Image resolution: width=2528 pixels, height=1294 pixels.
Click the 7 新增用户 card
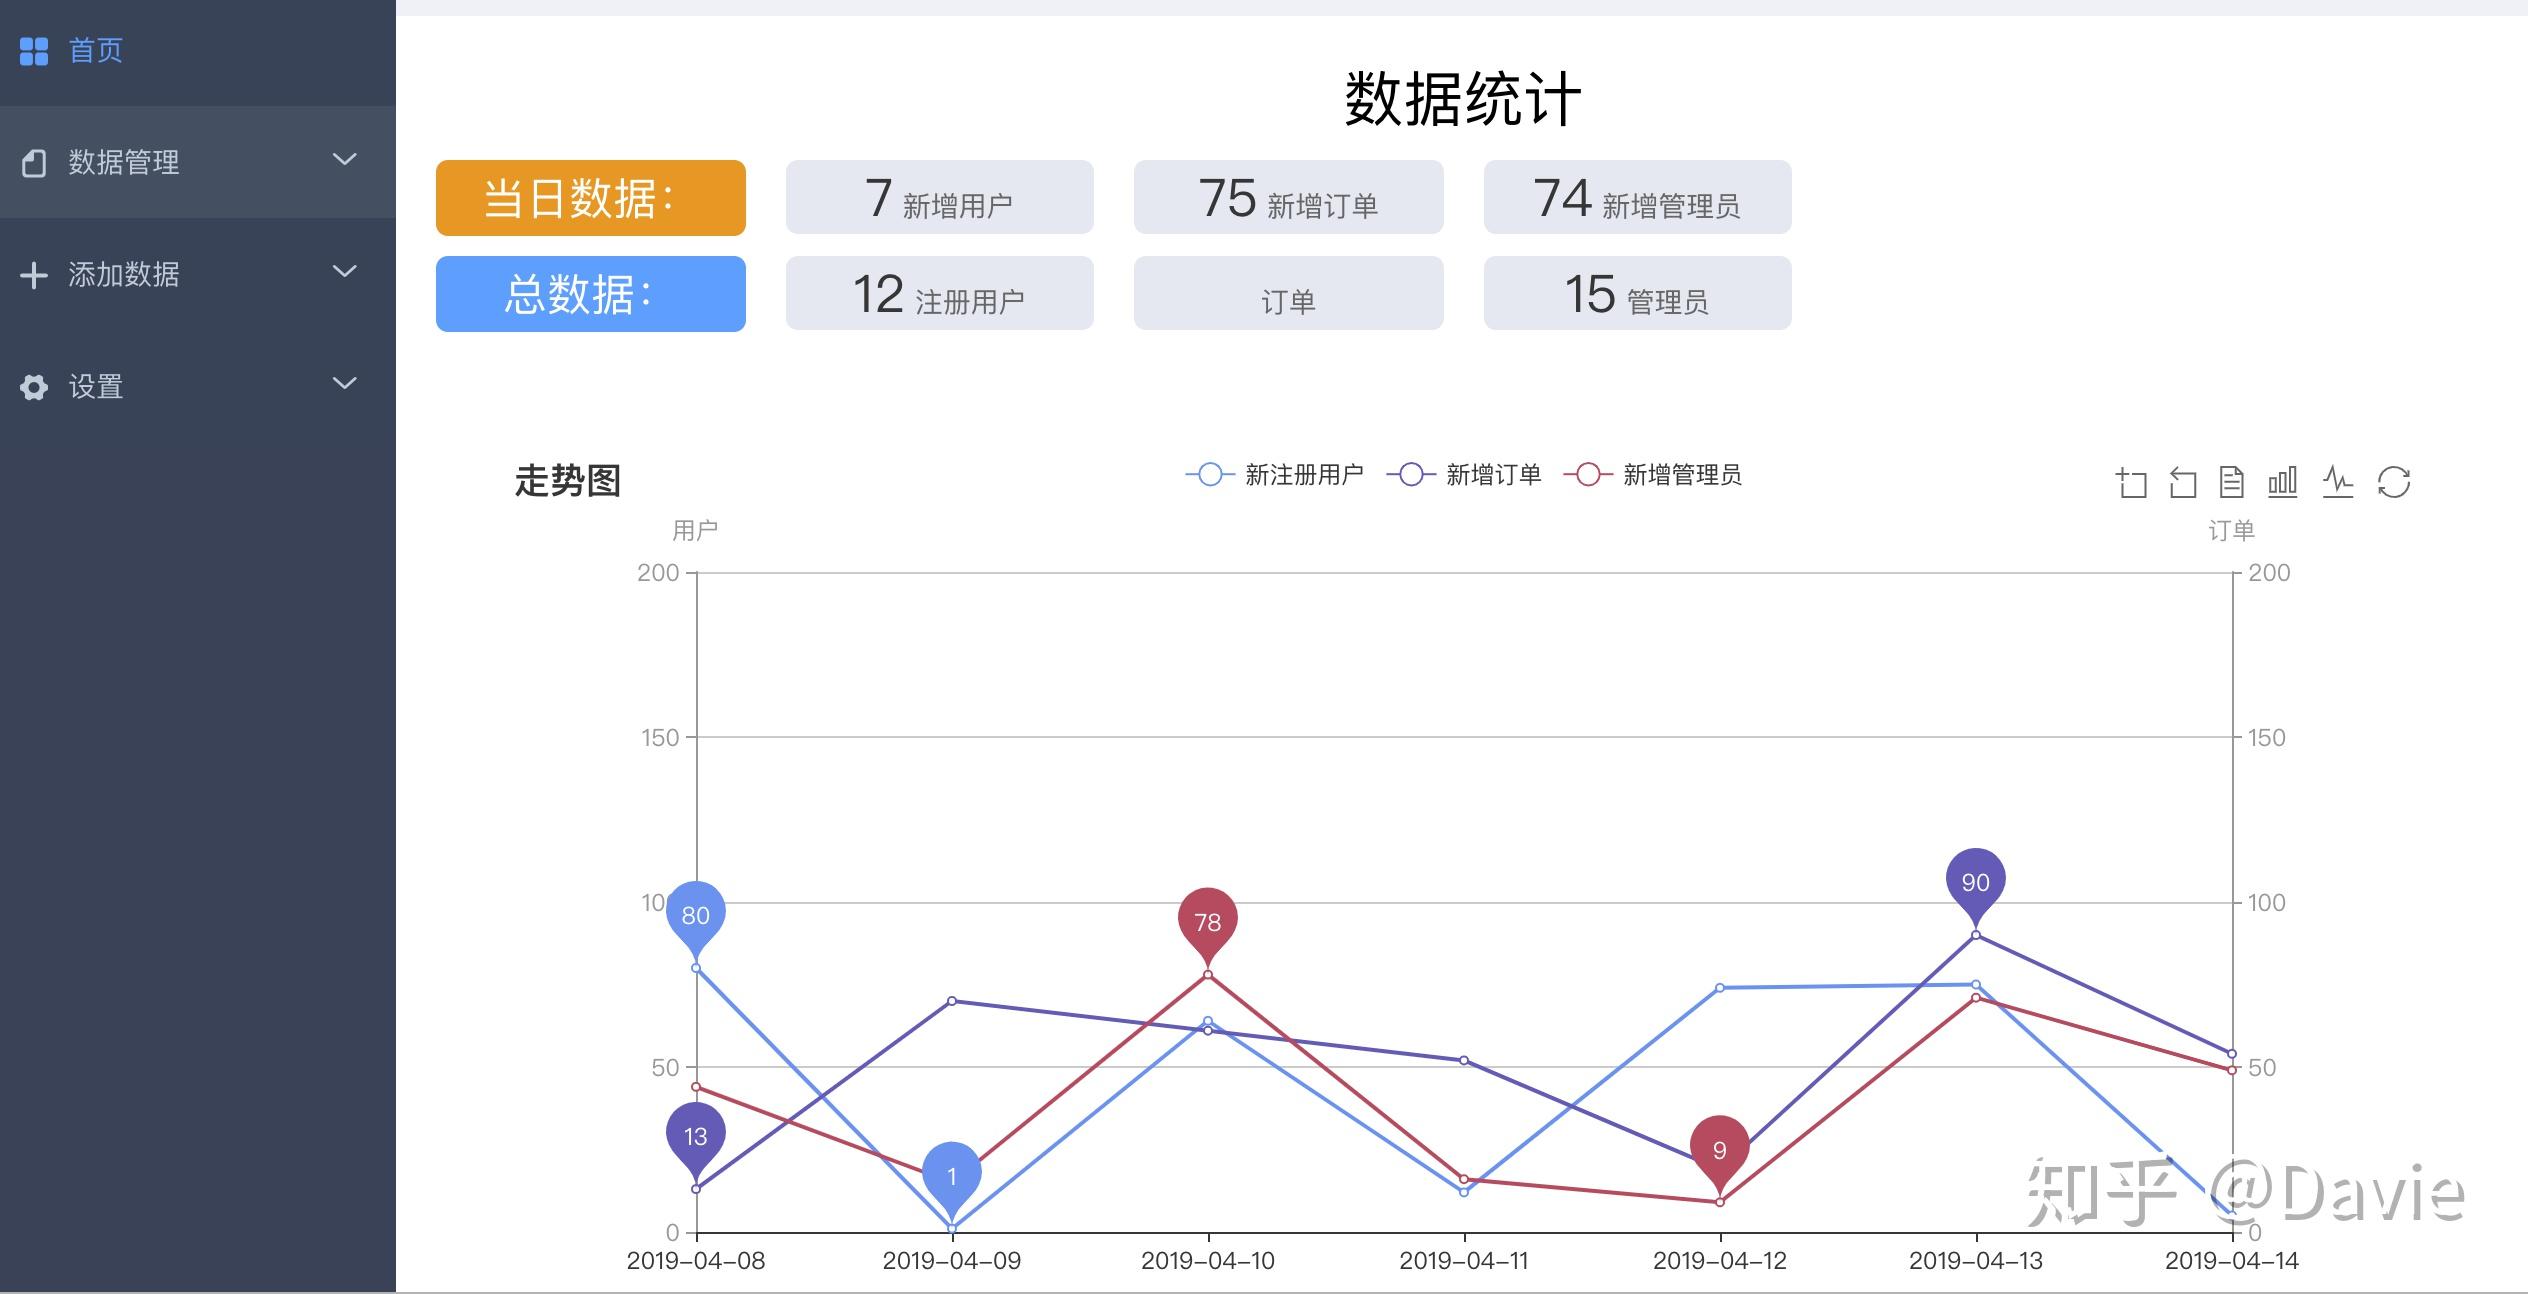click(940, 197)
